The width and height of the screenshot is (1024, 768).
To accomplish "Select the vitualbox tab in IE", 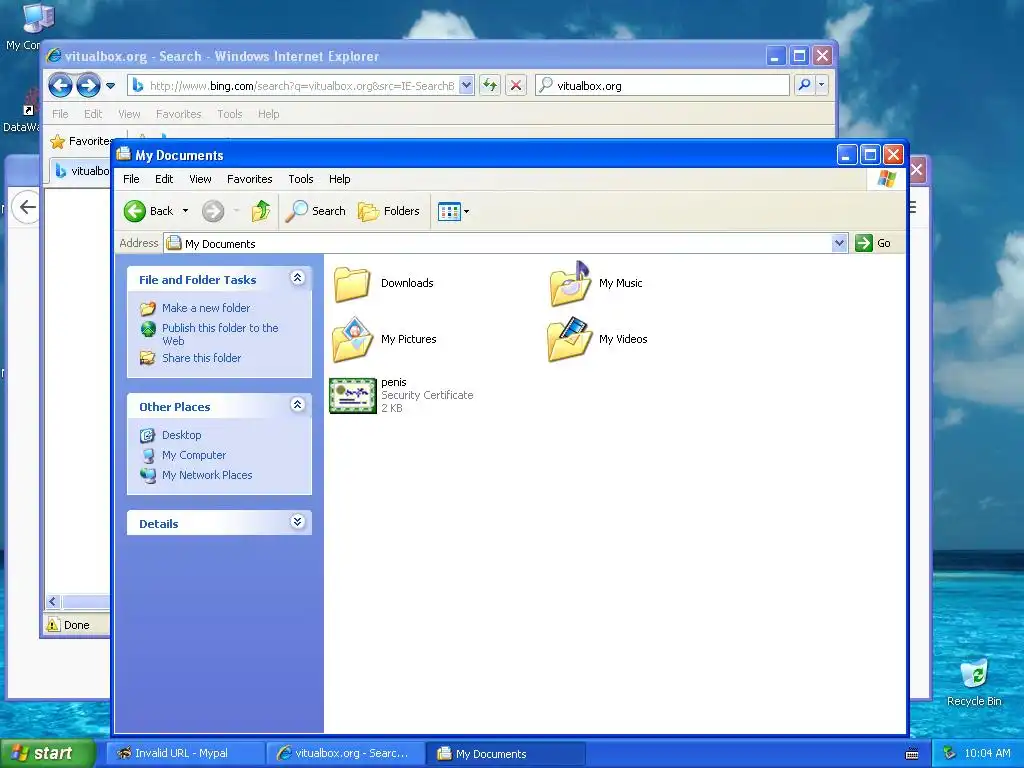I will [82, 171].
